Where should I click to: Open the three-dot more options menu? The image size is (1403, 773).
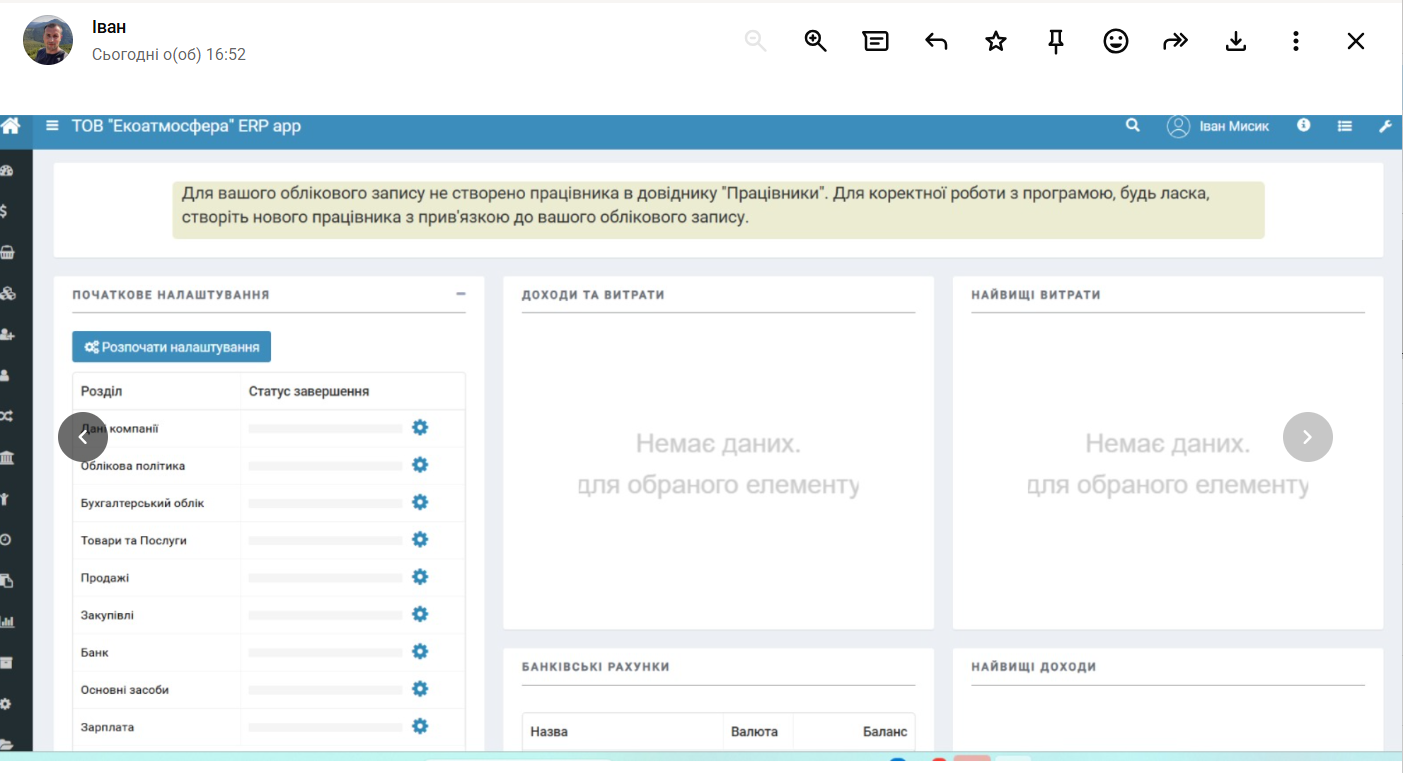(1296, 41)
